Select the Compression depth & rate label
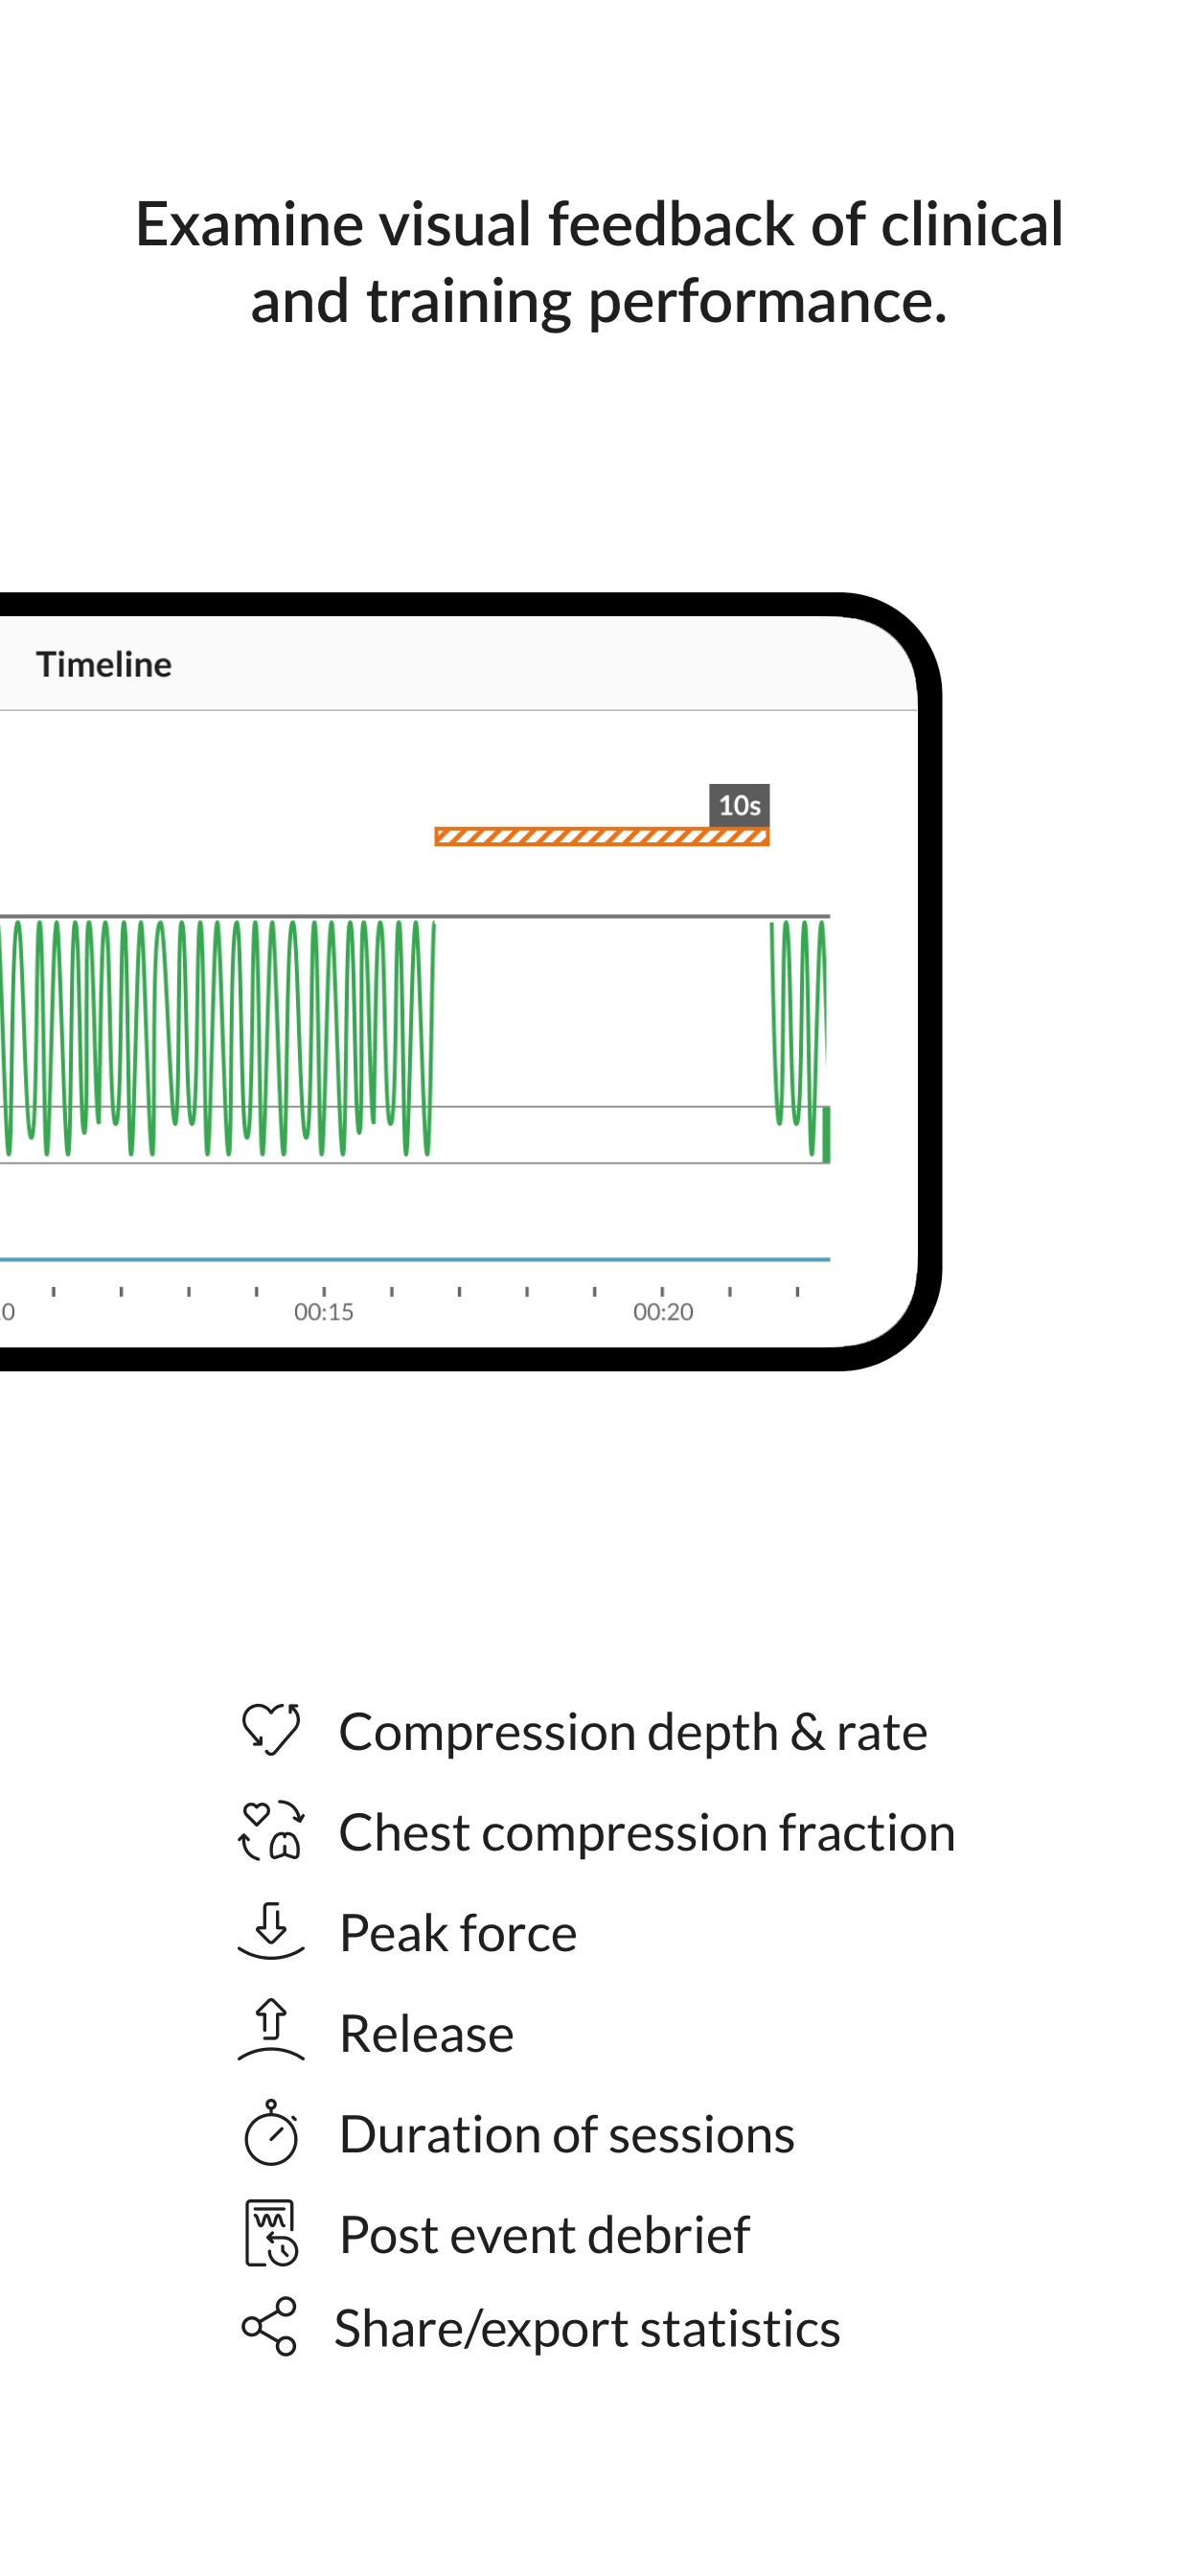The height and width of the screenshot is (2576, 1190). (633, 1731)
